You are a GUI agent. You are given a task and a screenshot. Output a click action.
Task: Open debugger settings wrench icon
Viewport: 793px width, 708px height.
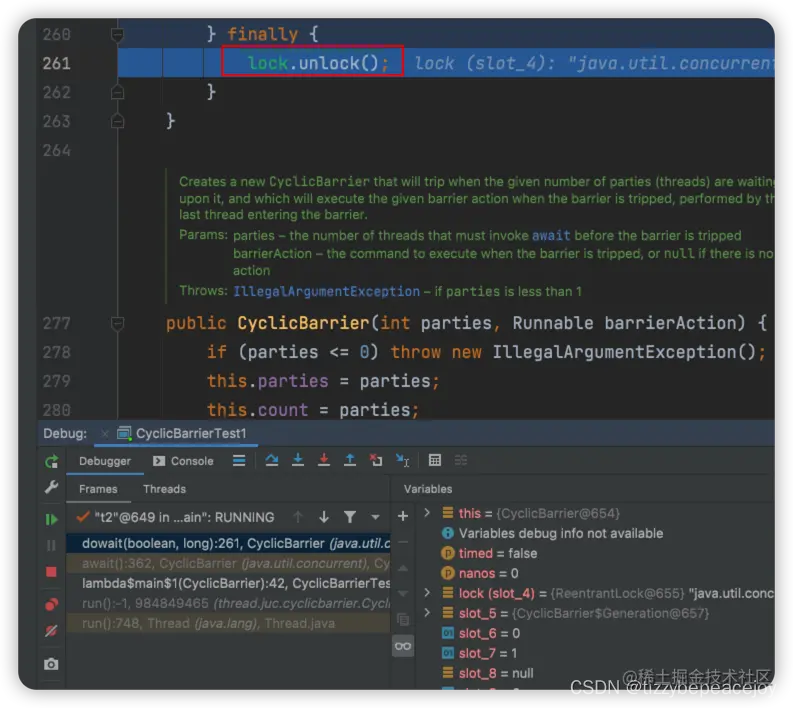(x=52, y=487)
